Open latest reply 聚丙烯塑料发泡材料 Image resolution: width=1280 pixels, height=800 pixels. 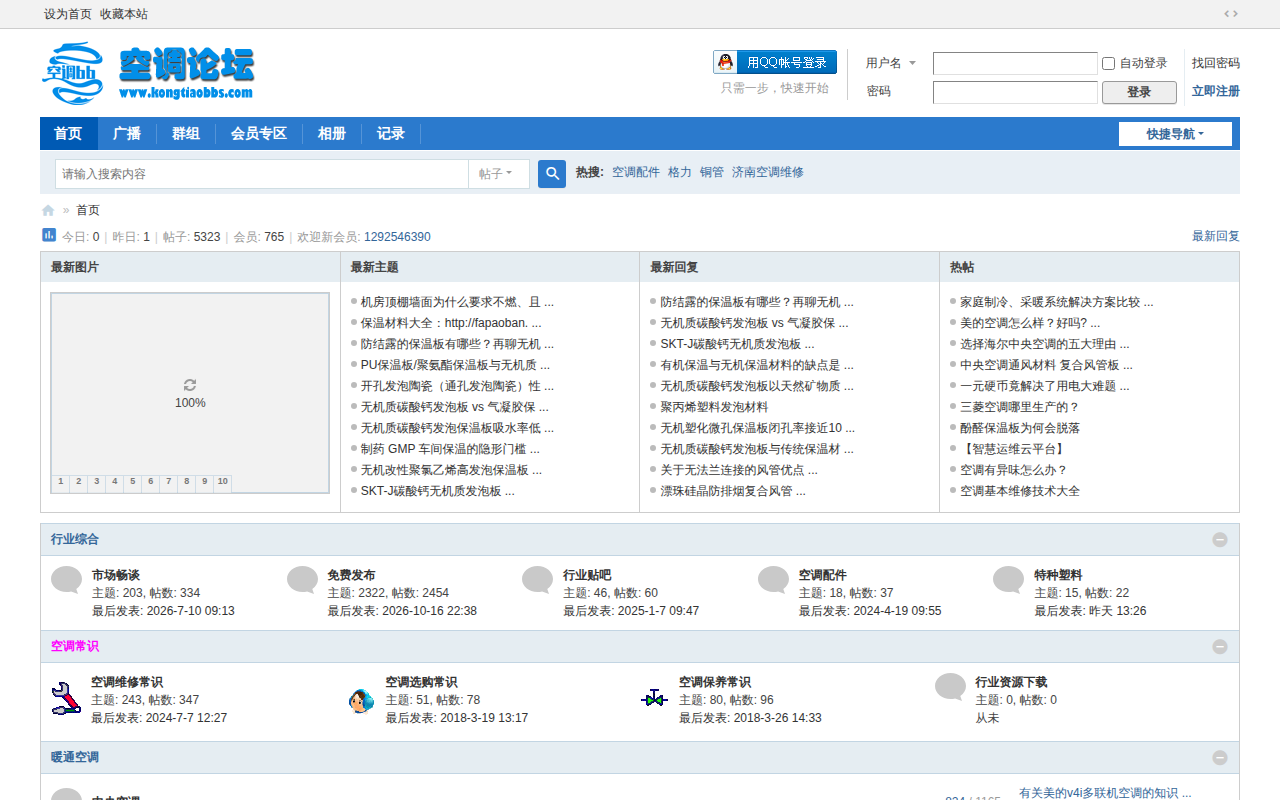tap(714, 407)
